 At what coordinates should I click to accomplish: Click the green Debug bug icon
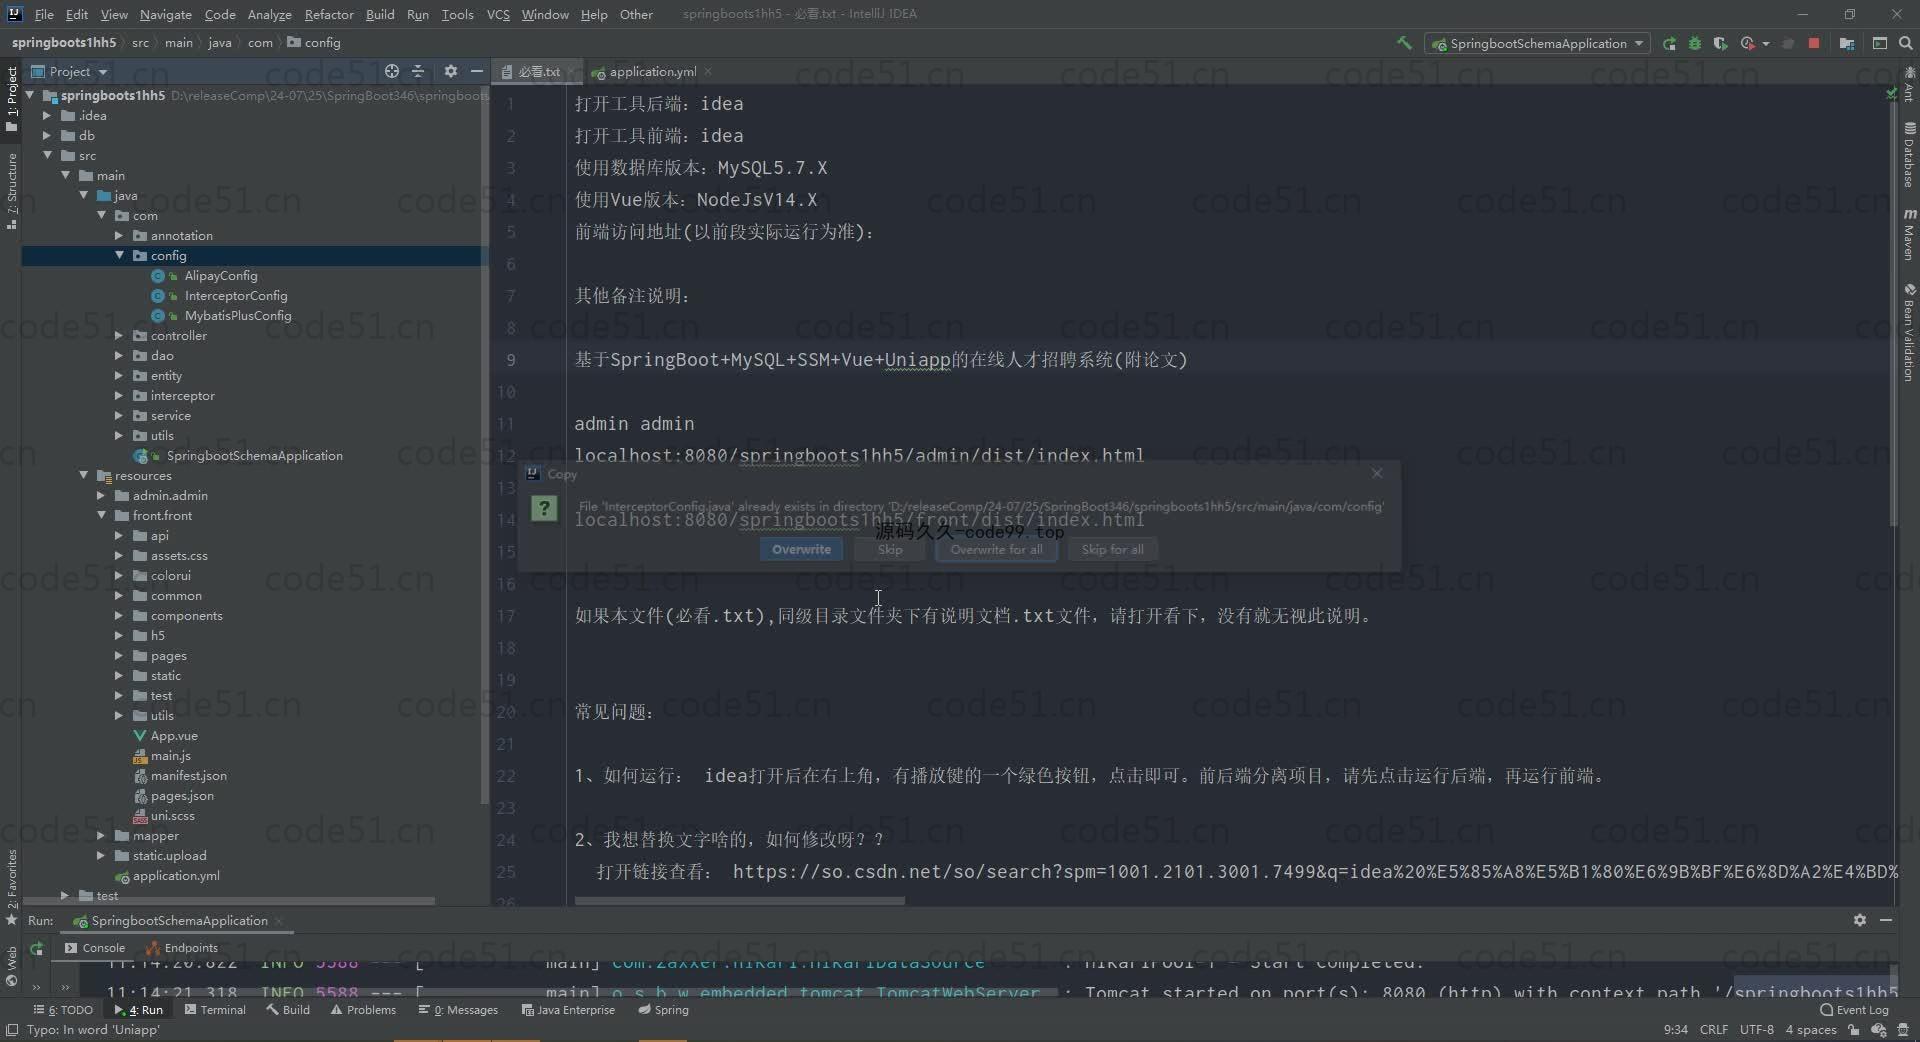point(1695,43)
